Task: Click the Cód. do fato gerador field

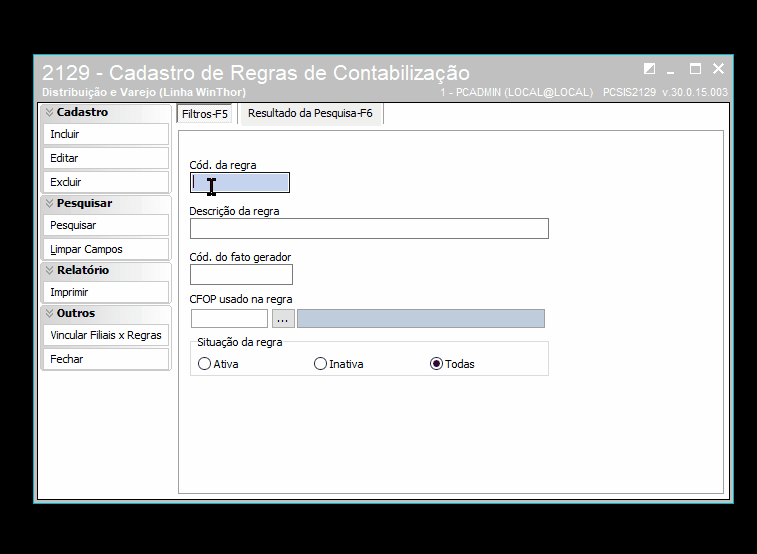Action: (241, 275)
